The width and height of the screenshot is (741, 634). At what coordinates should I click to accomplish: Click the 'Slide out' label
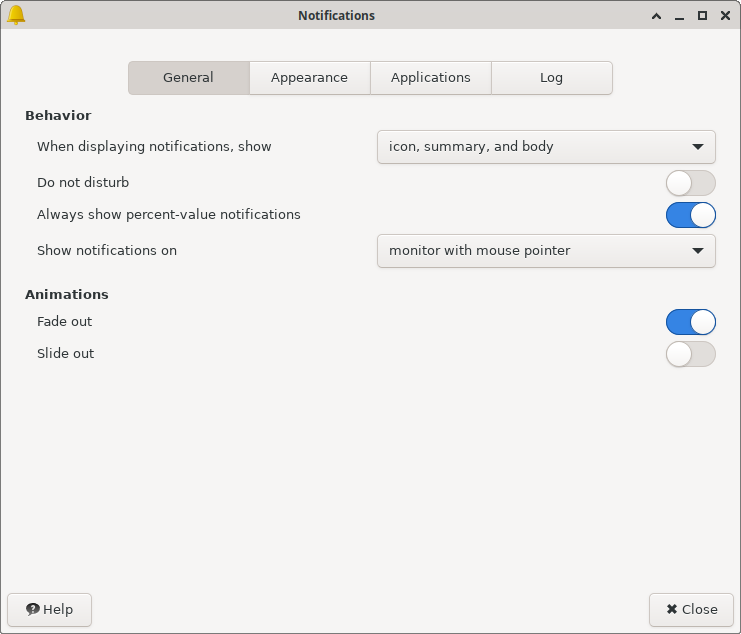tap(65, 354)
